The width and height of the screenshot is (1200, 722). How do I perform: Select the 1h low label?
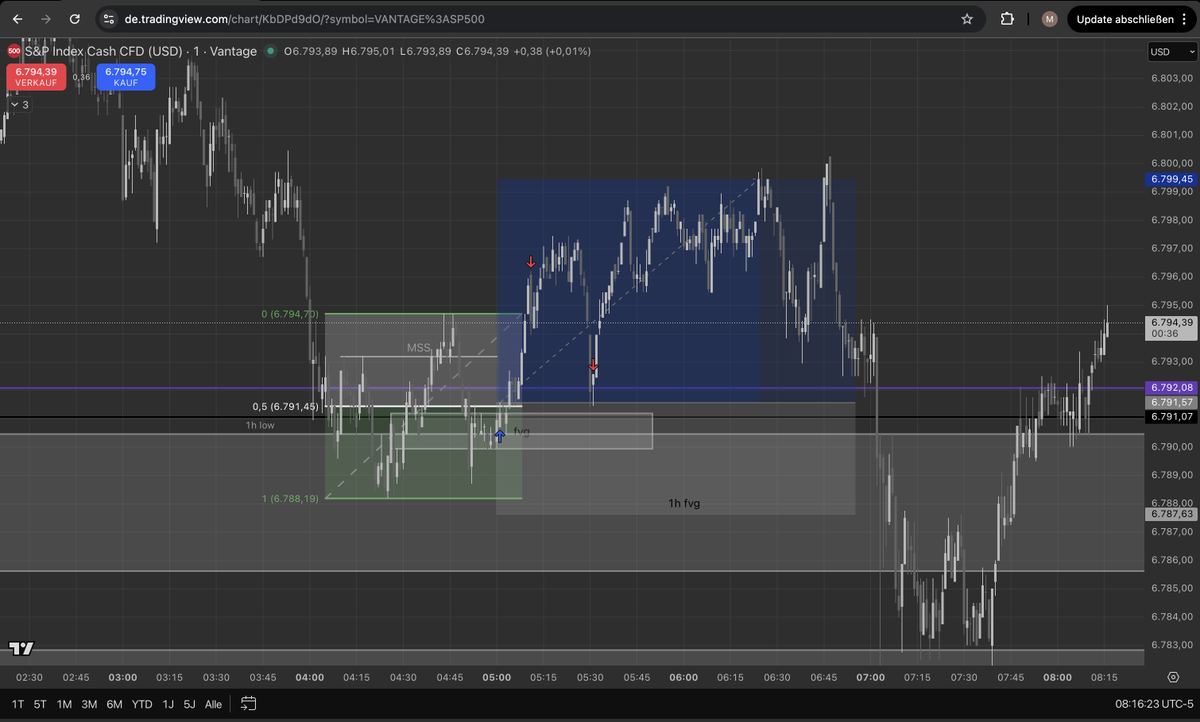260,425
